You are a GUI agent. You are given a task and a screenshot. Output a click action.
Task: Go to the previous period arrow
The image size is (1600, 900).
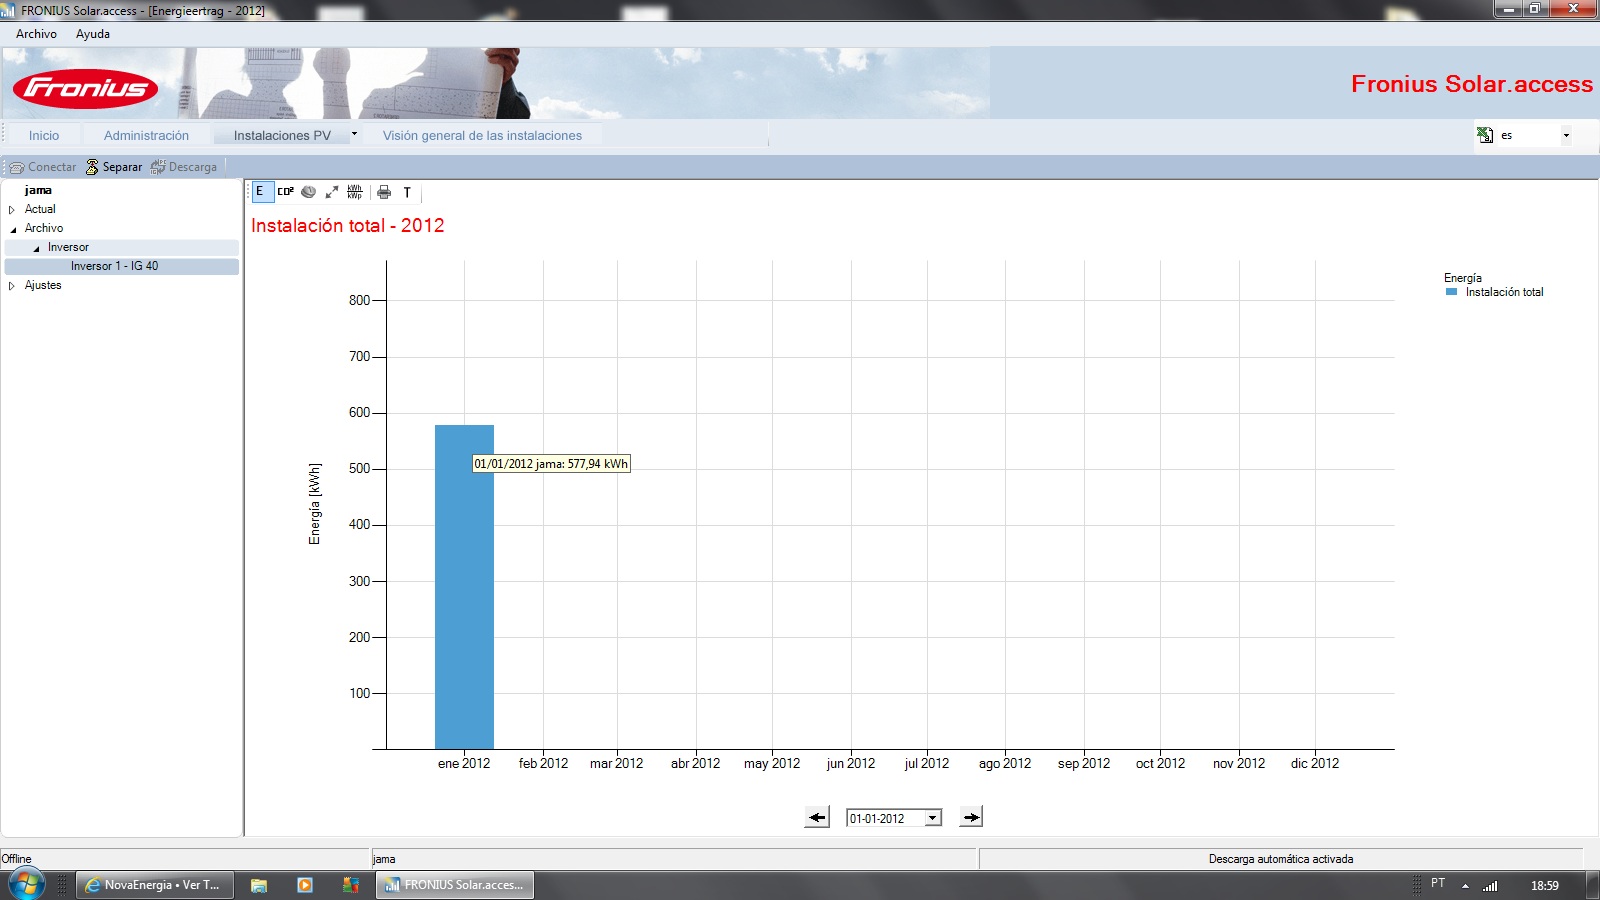pyautogui.click(x=817, y=817)
